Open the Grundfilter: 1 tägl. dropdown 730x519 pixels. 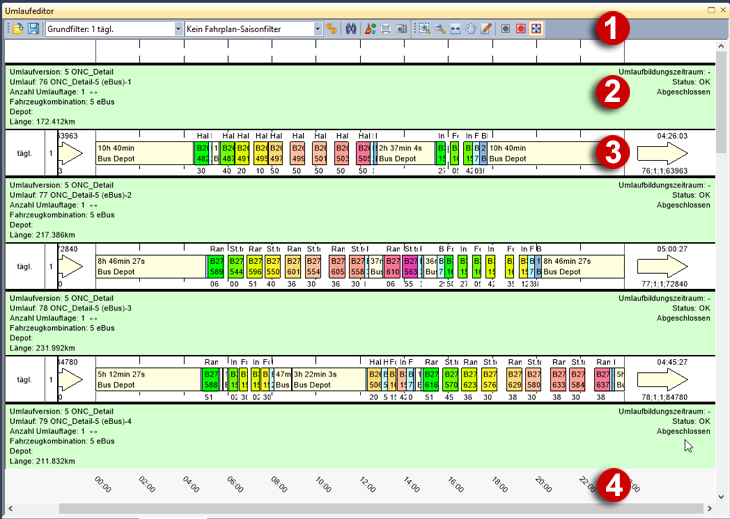[x=175, y=29]
